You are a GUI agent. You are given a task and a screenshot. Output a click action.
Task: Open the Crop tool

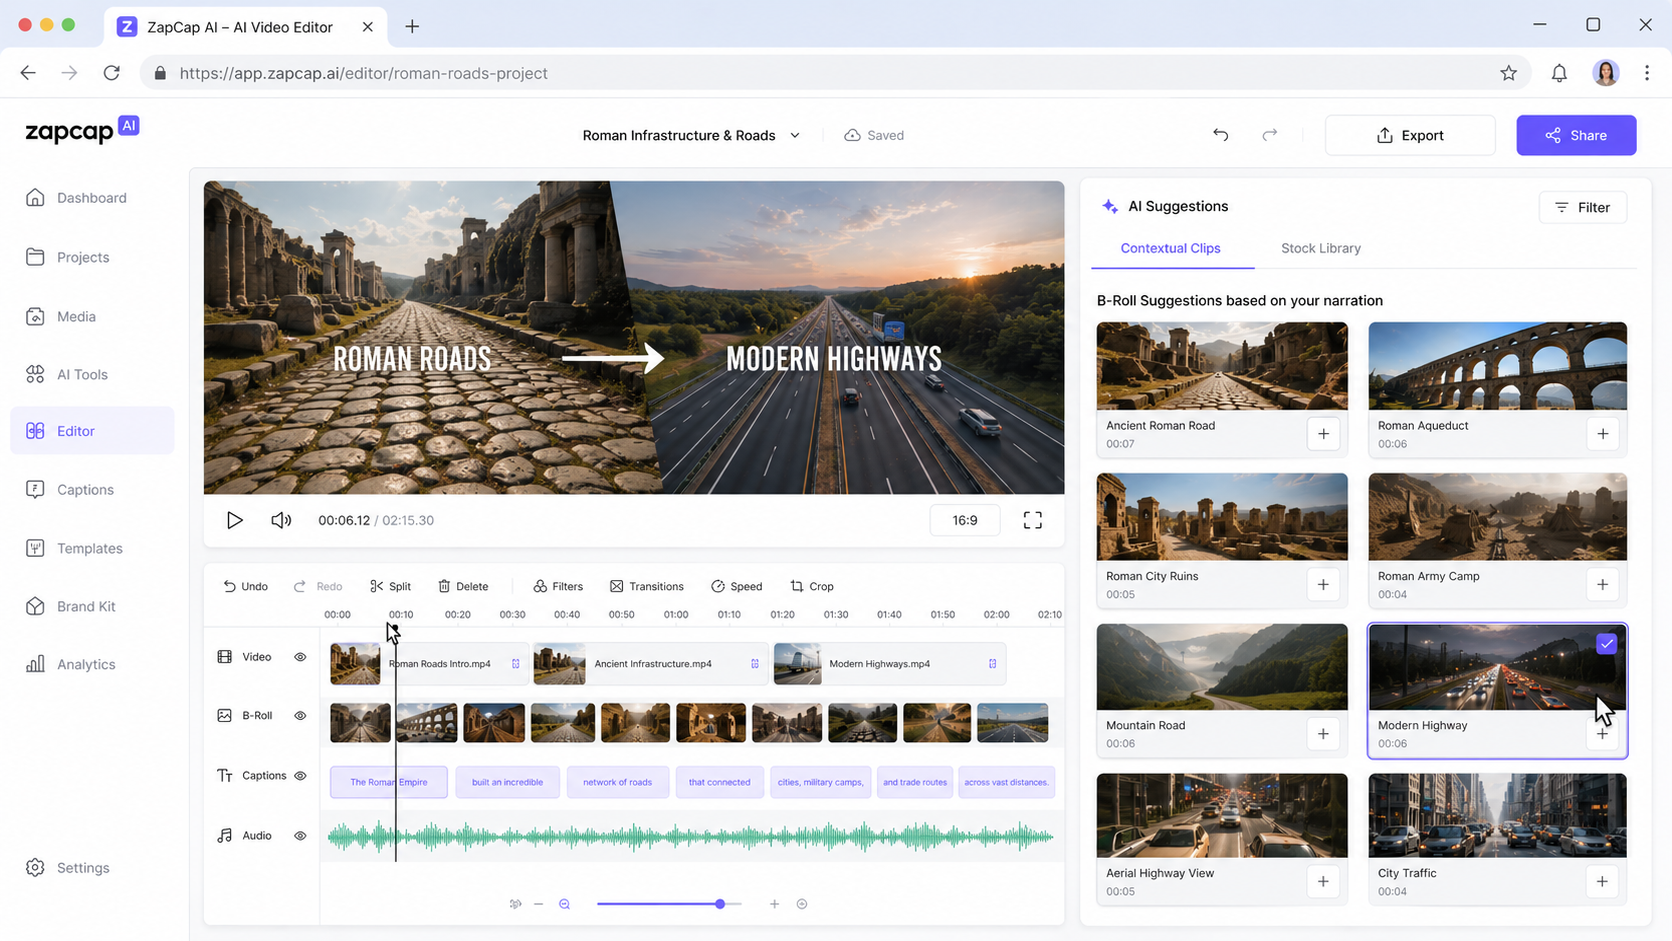tap(811, 586)
